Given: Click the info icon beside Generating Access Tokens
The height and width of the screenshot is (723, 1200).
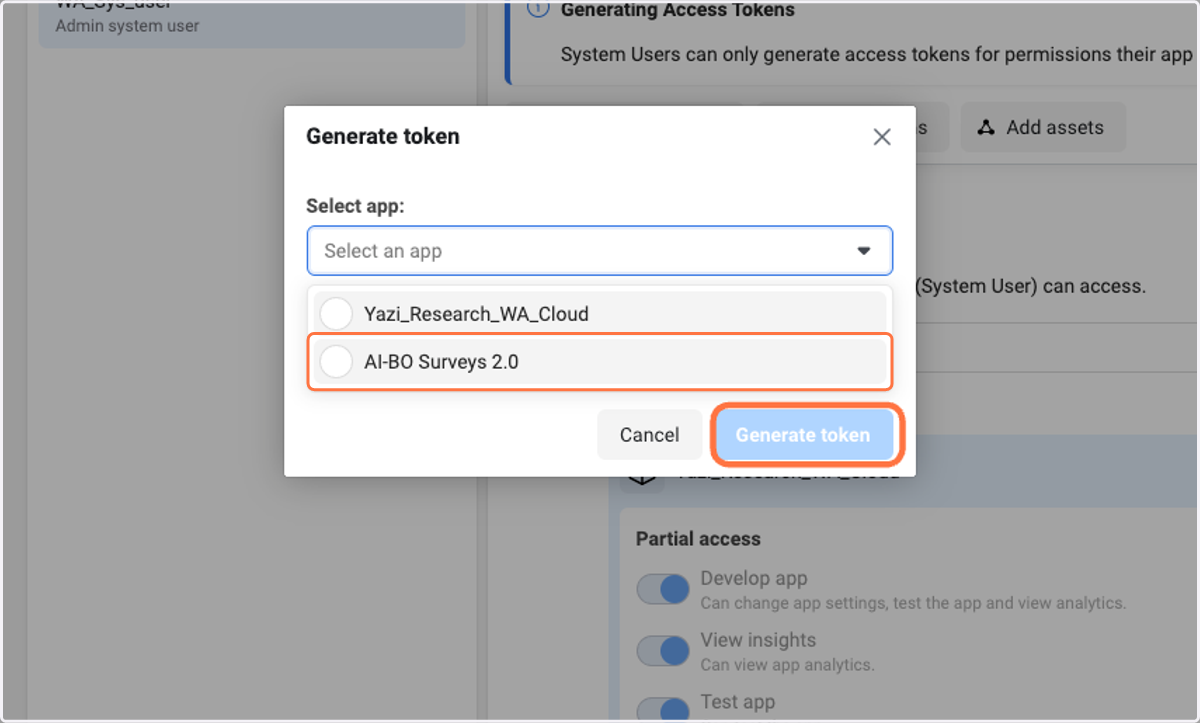Looking at the screenshot, I should tap(538, 9).
